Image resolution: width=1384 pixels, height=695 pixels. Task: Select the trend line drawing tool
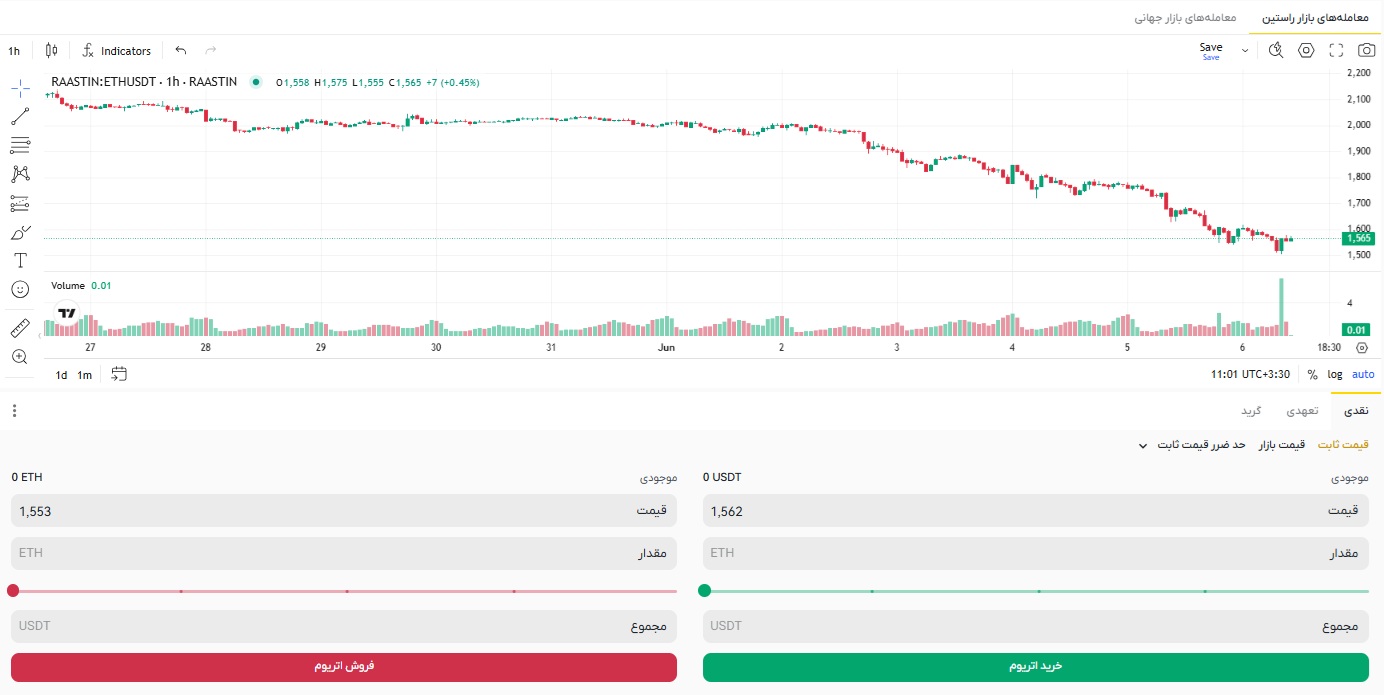20,117
